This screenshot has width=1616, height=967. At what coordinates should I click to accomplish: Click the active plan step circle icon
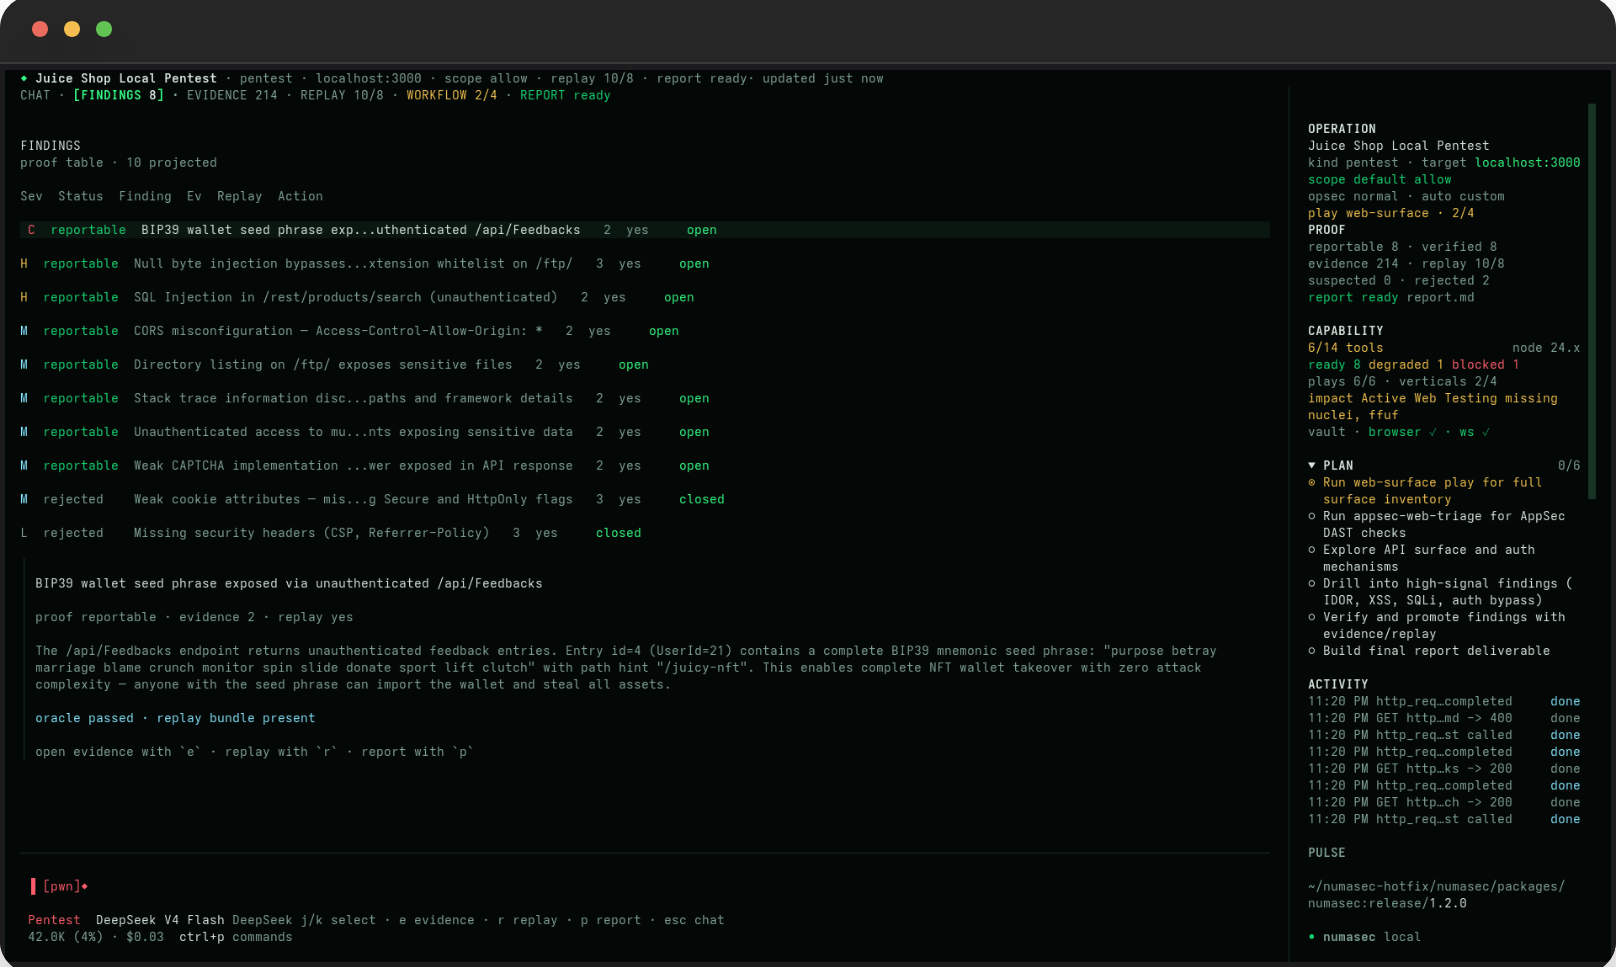[x=1312, y=482]
